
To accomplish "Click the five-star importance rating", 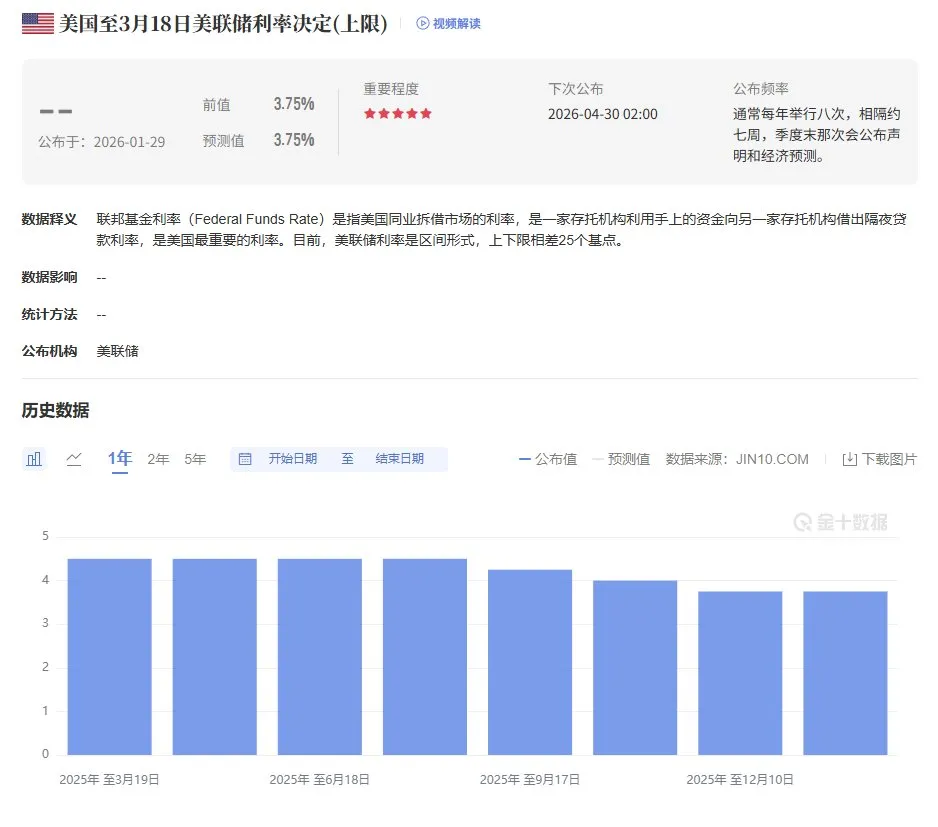I will pos(397,114).
